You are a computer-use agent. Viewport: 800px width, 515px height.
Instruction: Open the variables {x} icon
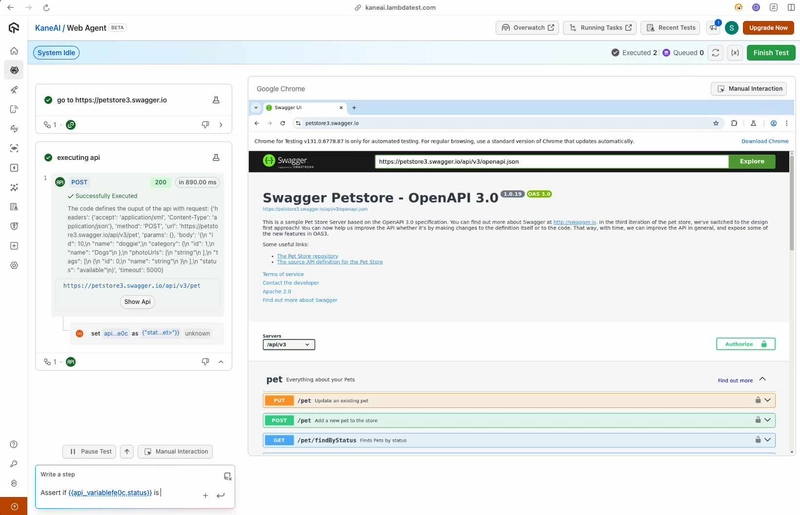click(x=735, y=53)
